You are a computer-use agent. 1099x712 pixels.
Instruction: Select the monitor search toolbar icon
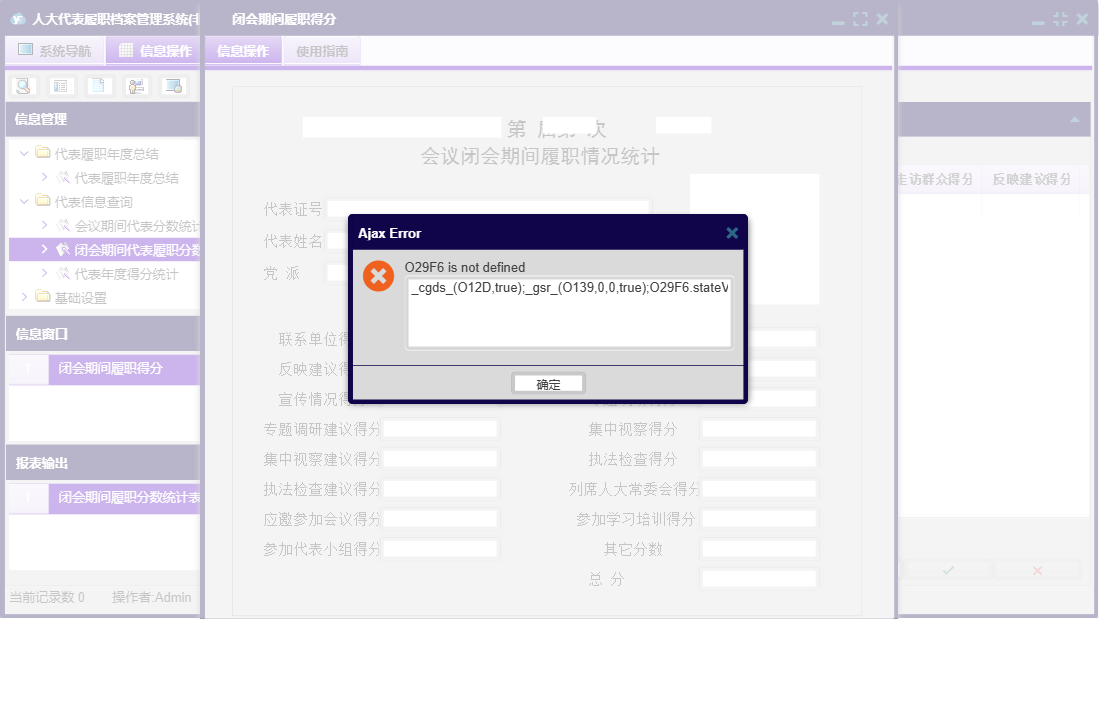coord(174,85)
